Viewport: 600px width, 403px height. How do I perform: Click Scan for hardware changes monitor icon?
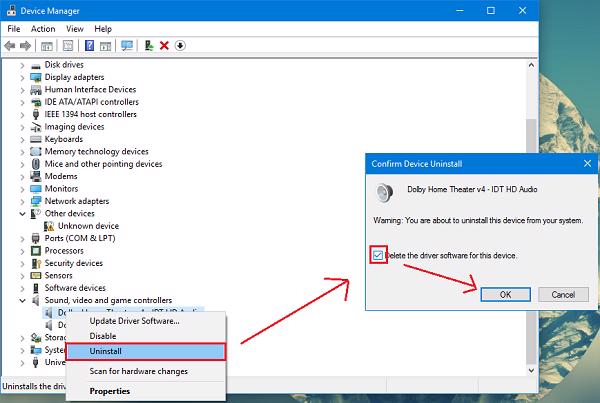[126, 45]
